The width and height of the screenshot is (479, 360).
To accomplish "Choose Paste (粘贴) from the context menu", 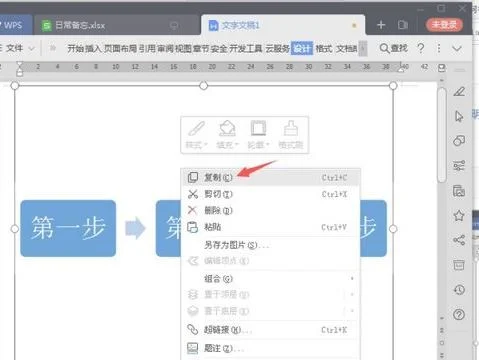I will pyautogui.click(x=271, y=227).
